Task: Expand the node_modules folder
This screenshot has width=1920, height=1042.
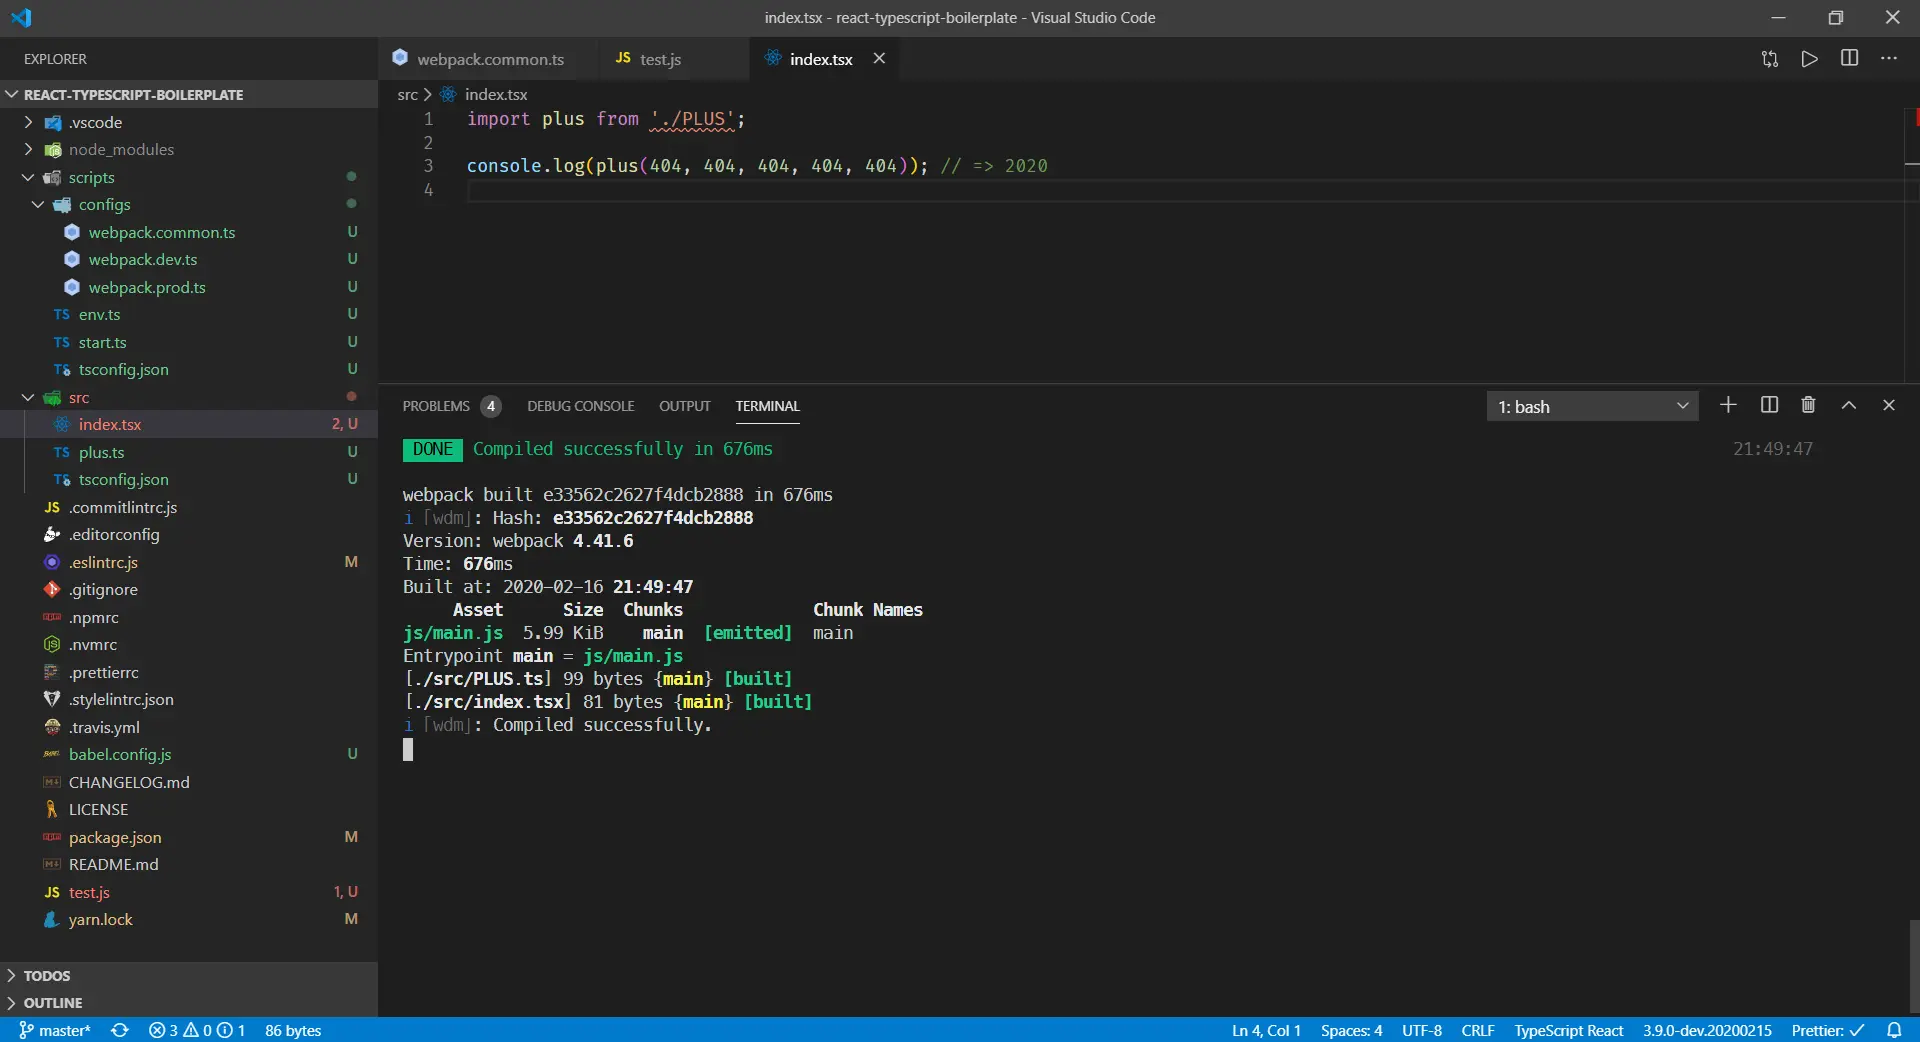Action: 189,149
